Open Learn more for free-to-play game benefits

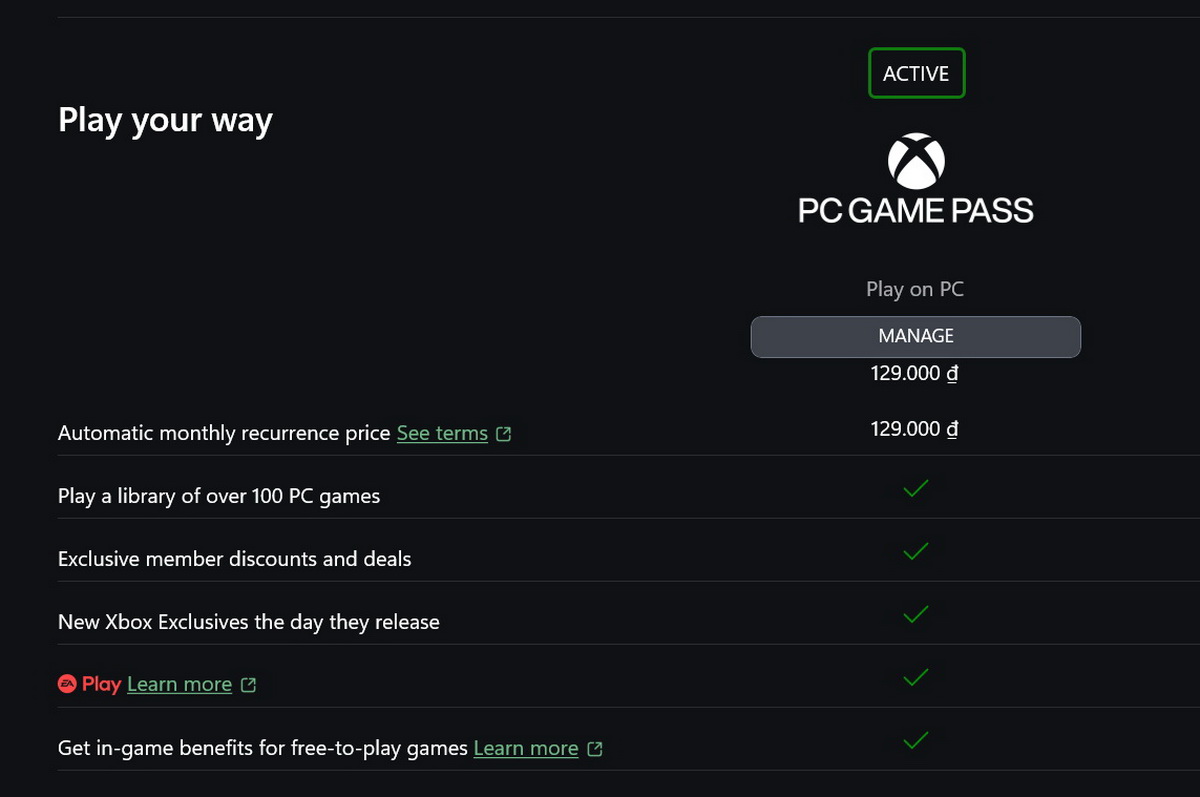click(526, 748)
